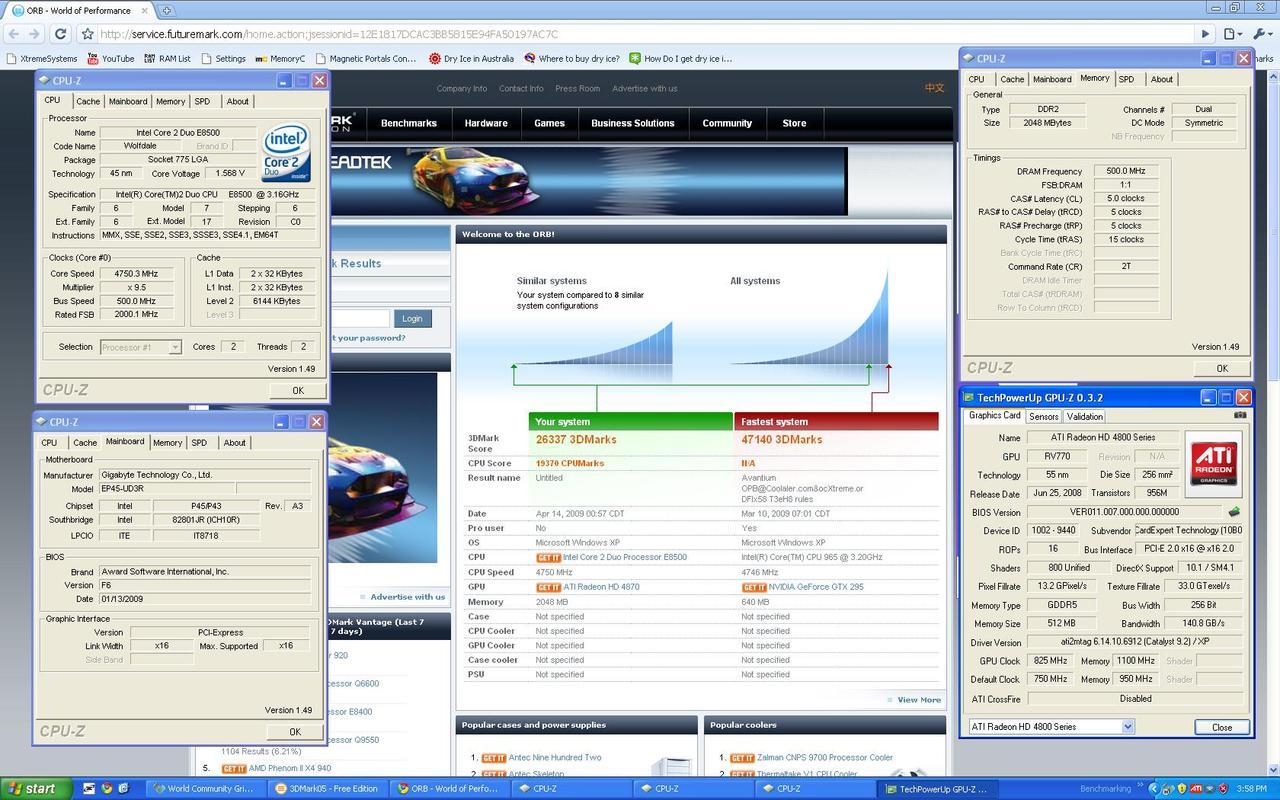Viewport: 1280px width, 800px height.
Task: Open the YouTube bookmark
Action: (110, 58)
